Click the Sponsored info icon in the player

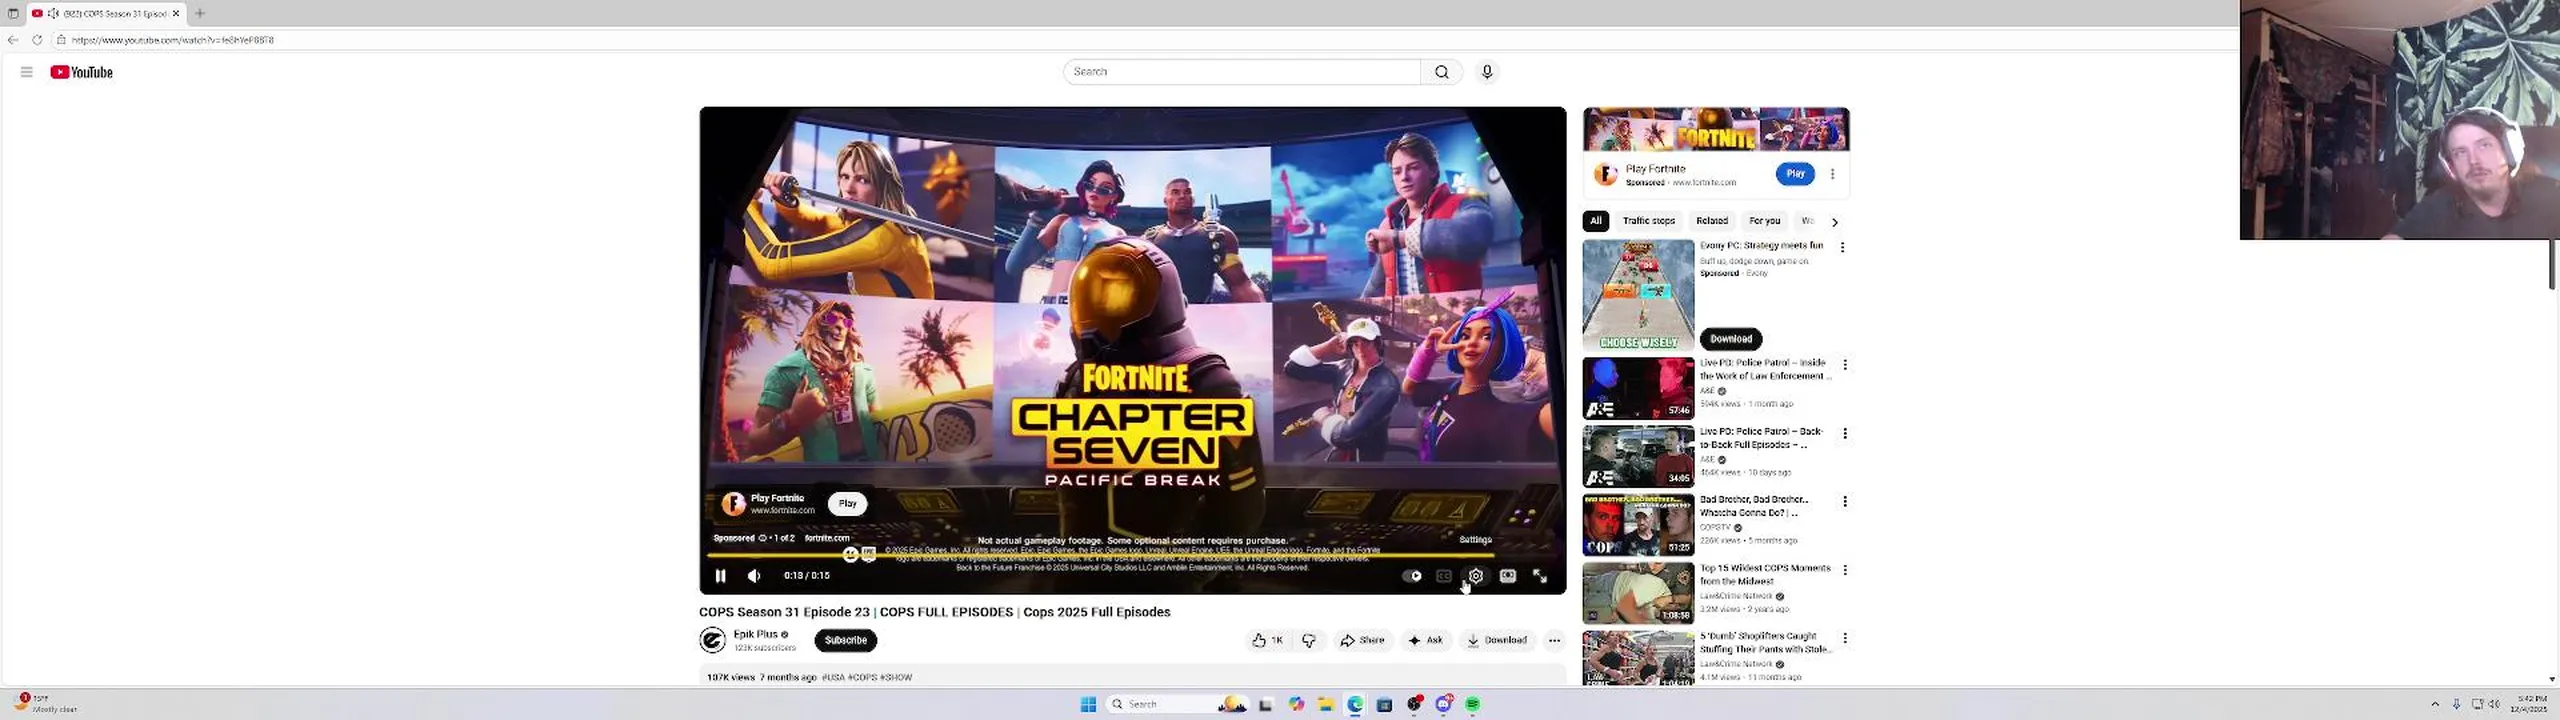[762, 538]
